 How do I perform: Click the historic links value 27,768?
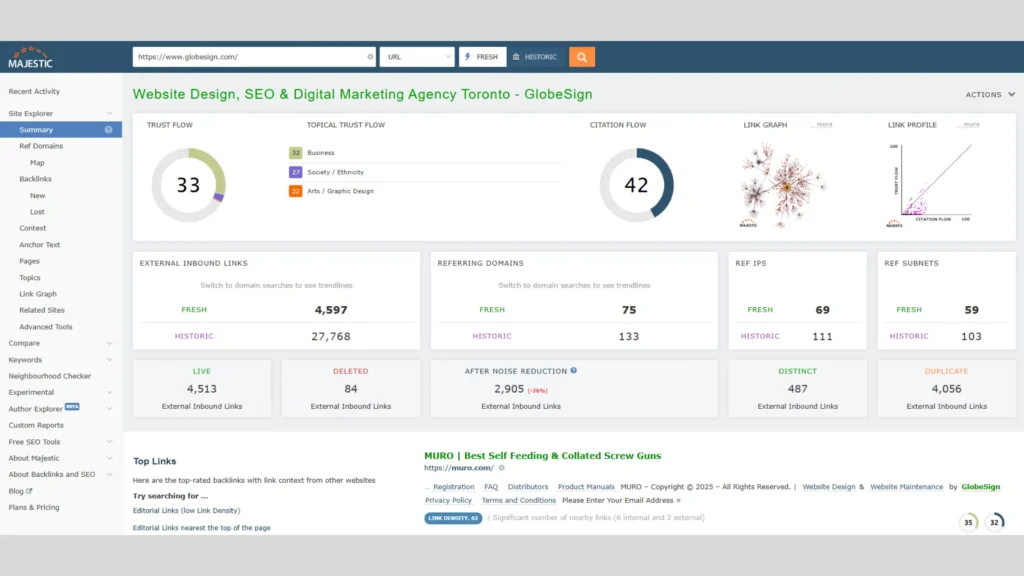[x=331, y=336]
